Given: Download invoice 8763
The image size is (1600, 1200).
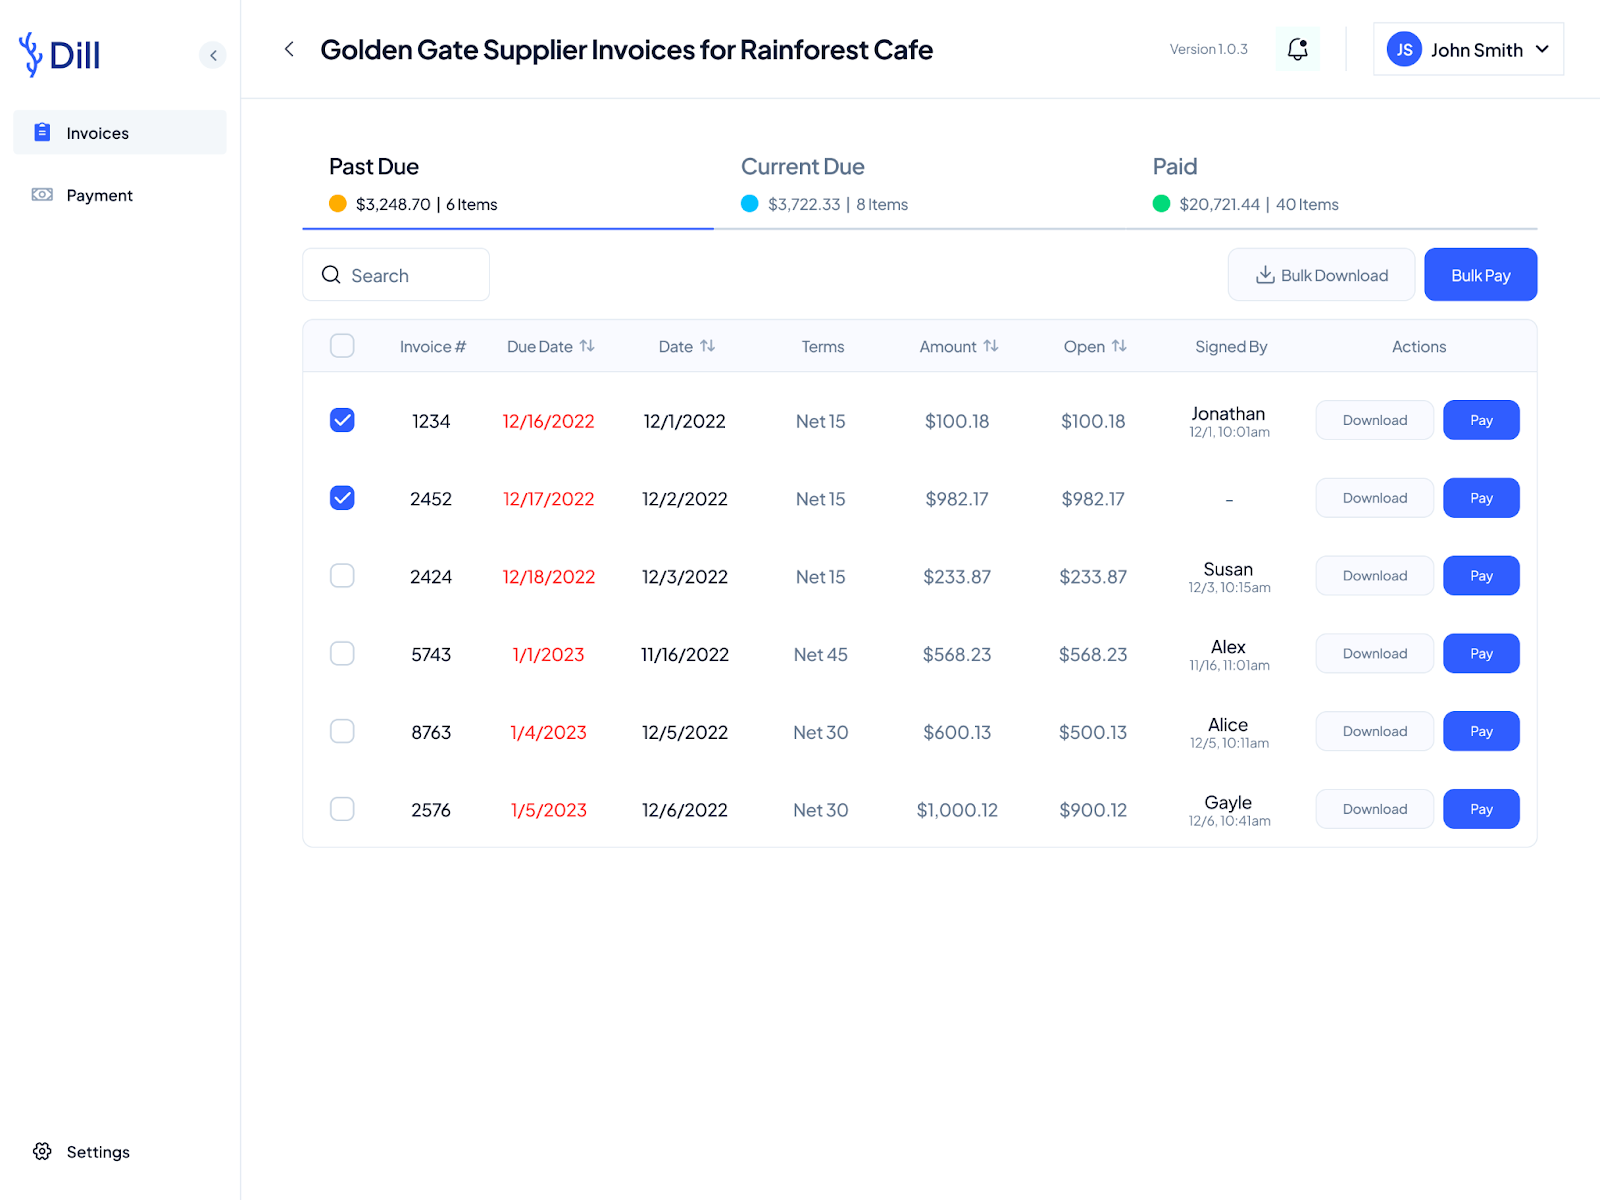Looking at the screenshot, I should click(1374, 731).
